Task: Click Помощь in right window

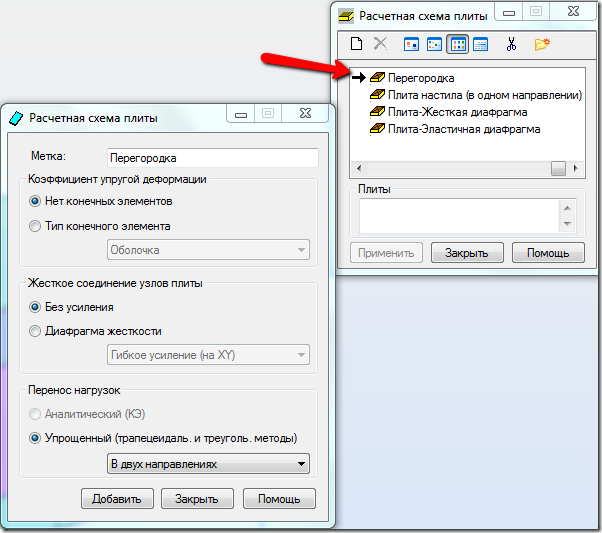Action: pos(548,253)
